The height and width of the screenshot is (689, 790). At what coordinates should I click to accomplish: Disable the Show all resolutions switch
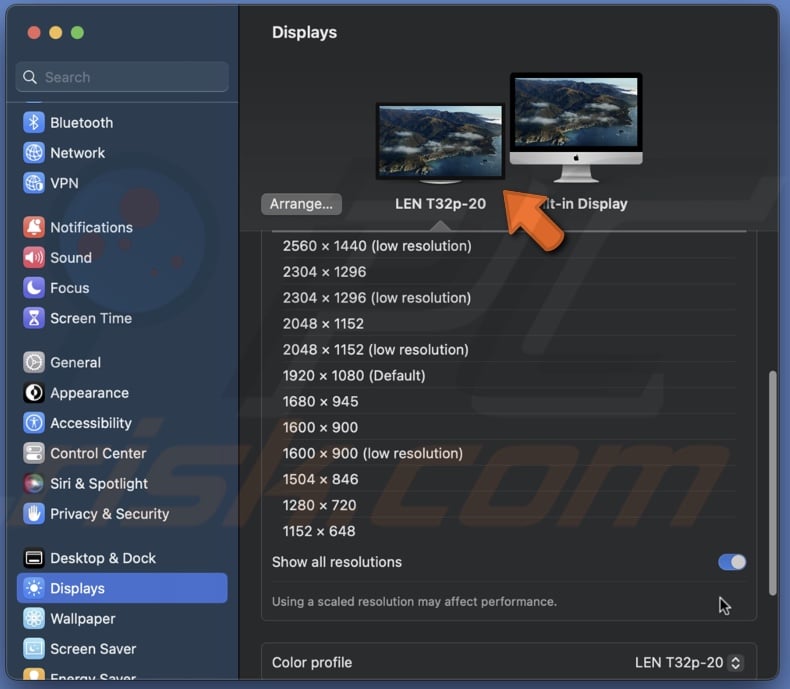point(732,562)
